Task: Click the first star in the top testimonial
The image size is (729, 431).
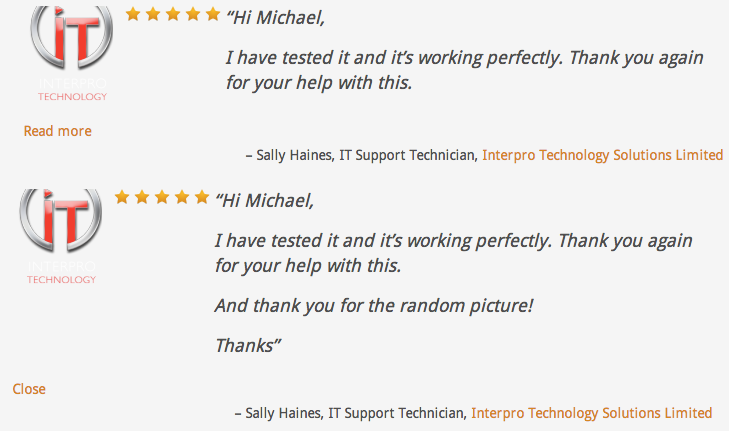Action: 133,14
